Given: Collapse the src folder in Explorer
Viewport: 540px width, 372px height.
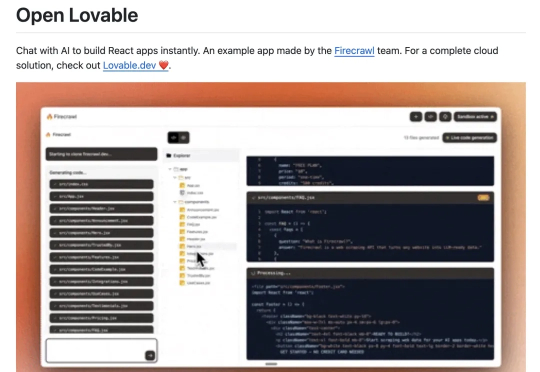Looking at the screenshot, I should [x=175, y=177].
